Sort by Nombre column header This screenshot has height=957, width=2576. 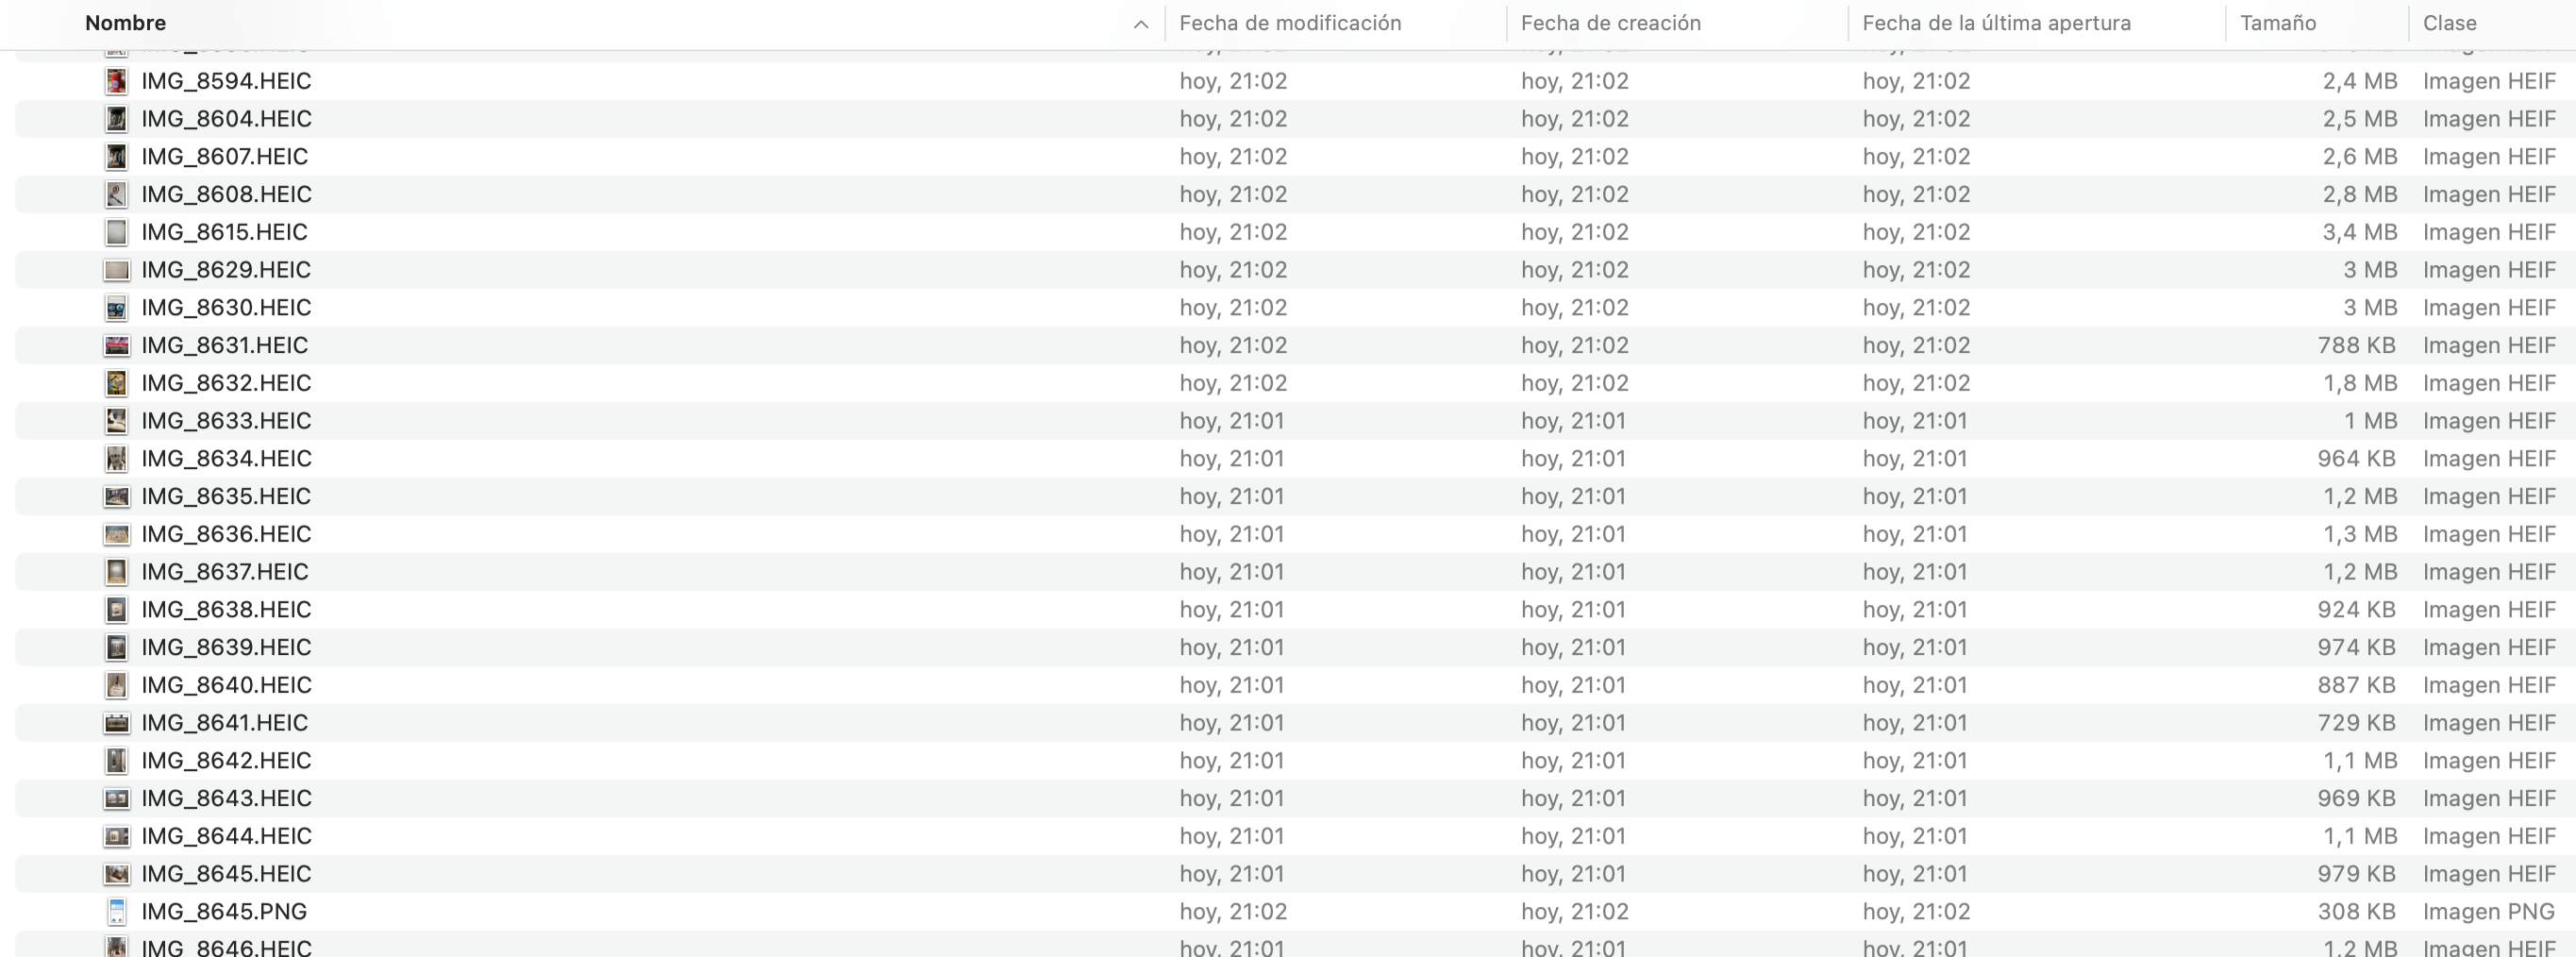point(126,23)
